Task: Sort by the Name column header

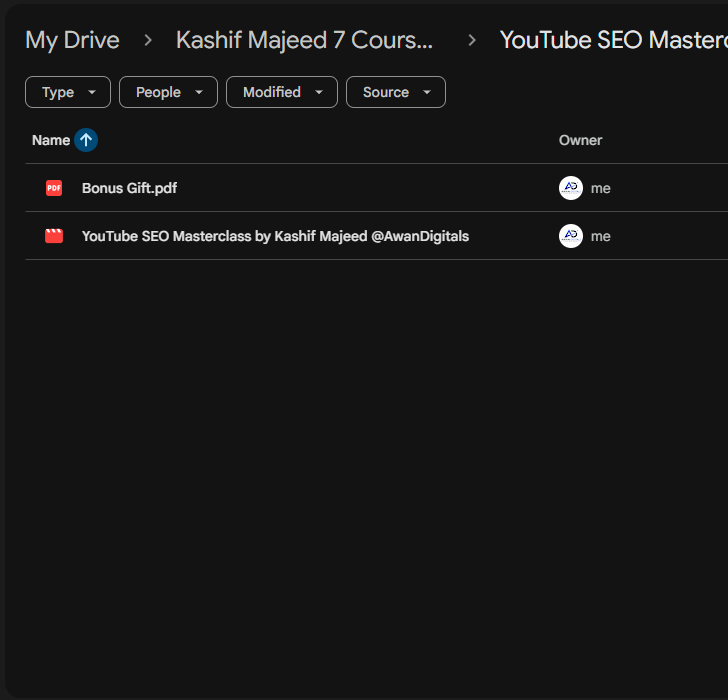Action: [x=51, y=140]
